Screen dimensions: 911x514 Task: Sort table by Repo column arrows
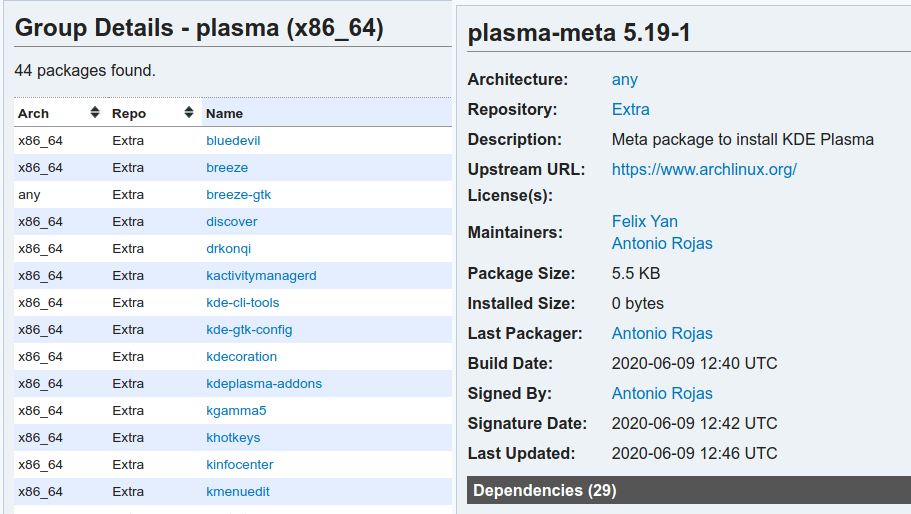coord(189,113)
